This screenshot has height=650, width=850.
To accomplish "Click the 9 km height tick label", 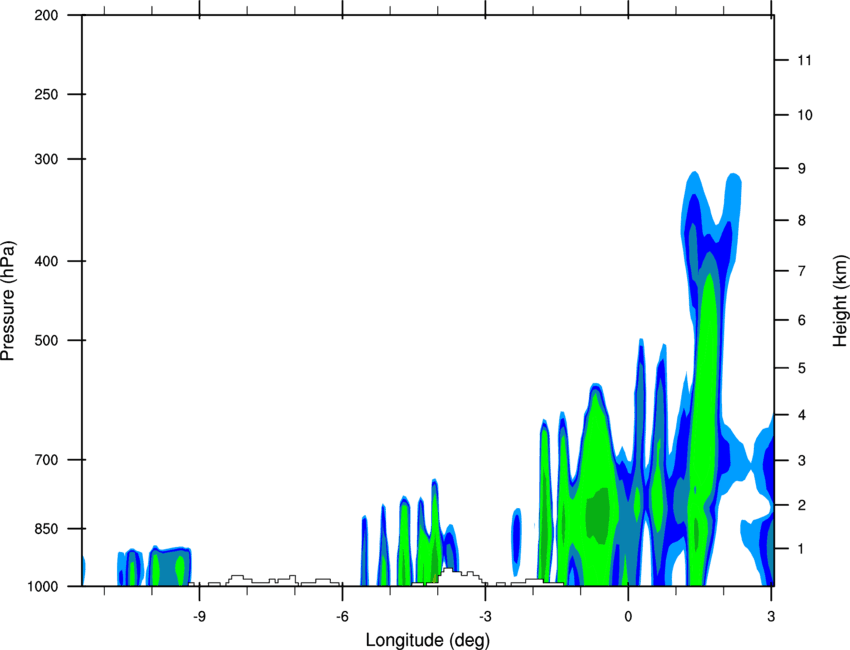I will click(802, 169).
